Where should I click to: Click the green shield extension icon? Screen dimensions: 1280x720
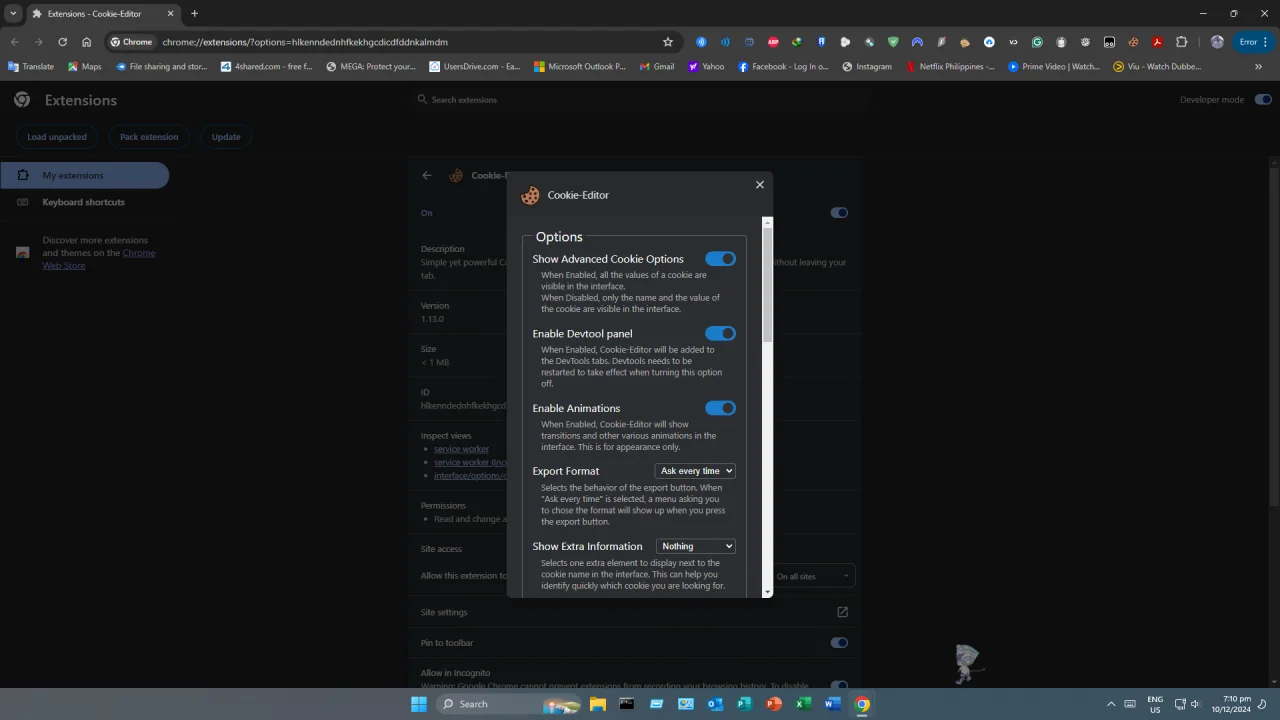tap(893, 42)
